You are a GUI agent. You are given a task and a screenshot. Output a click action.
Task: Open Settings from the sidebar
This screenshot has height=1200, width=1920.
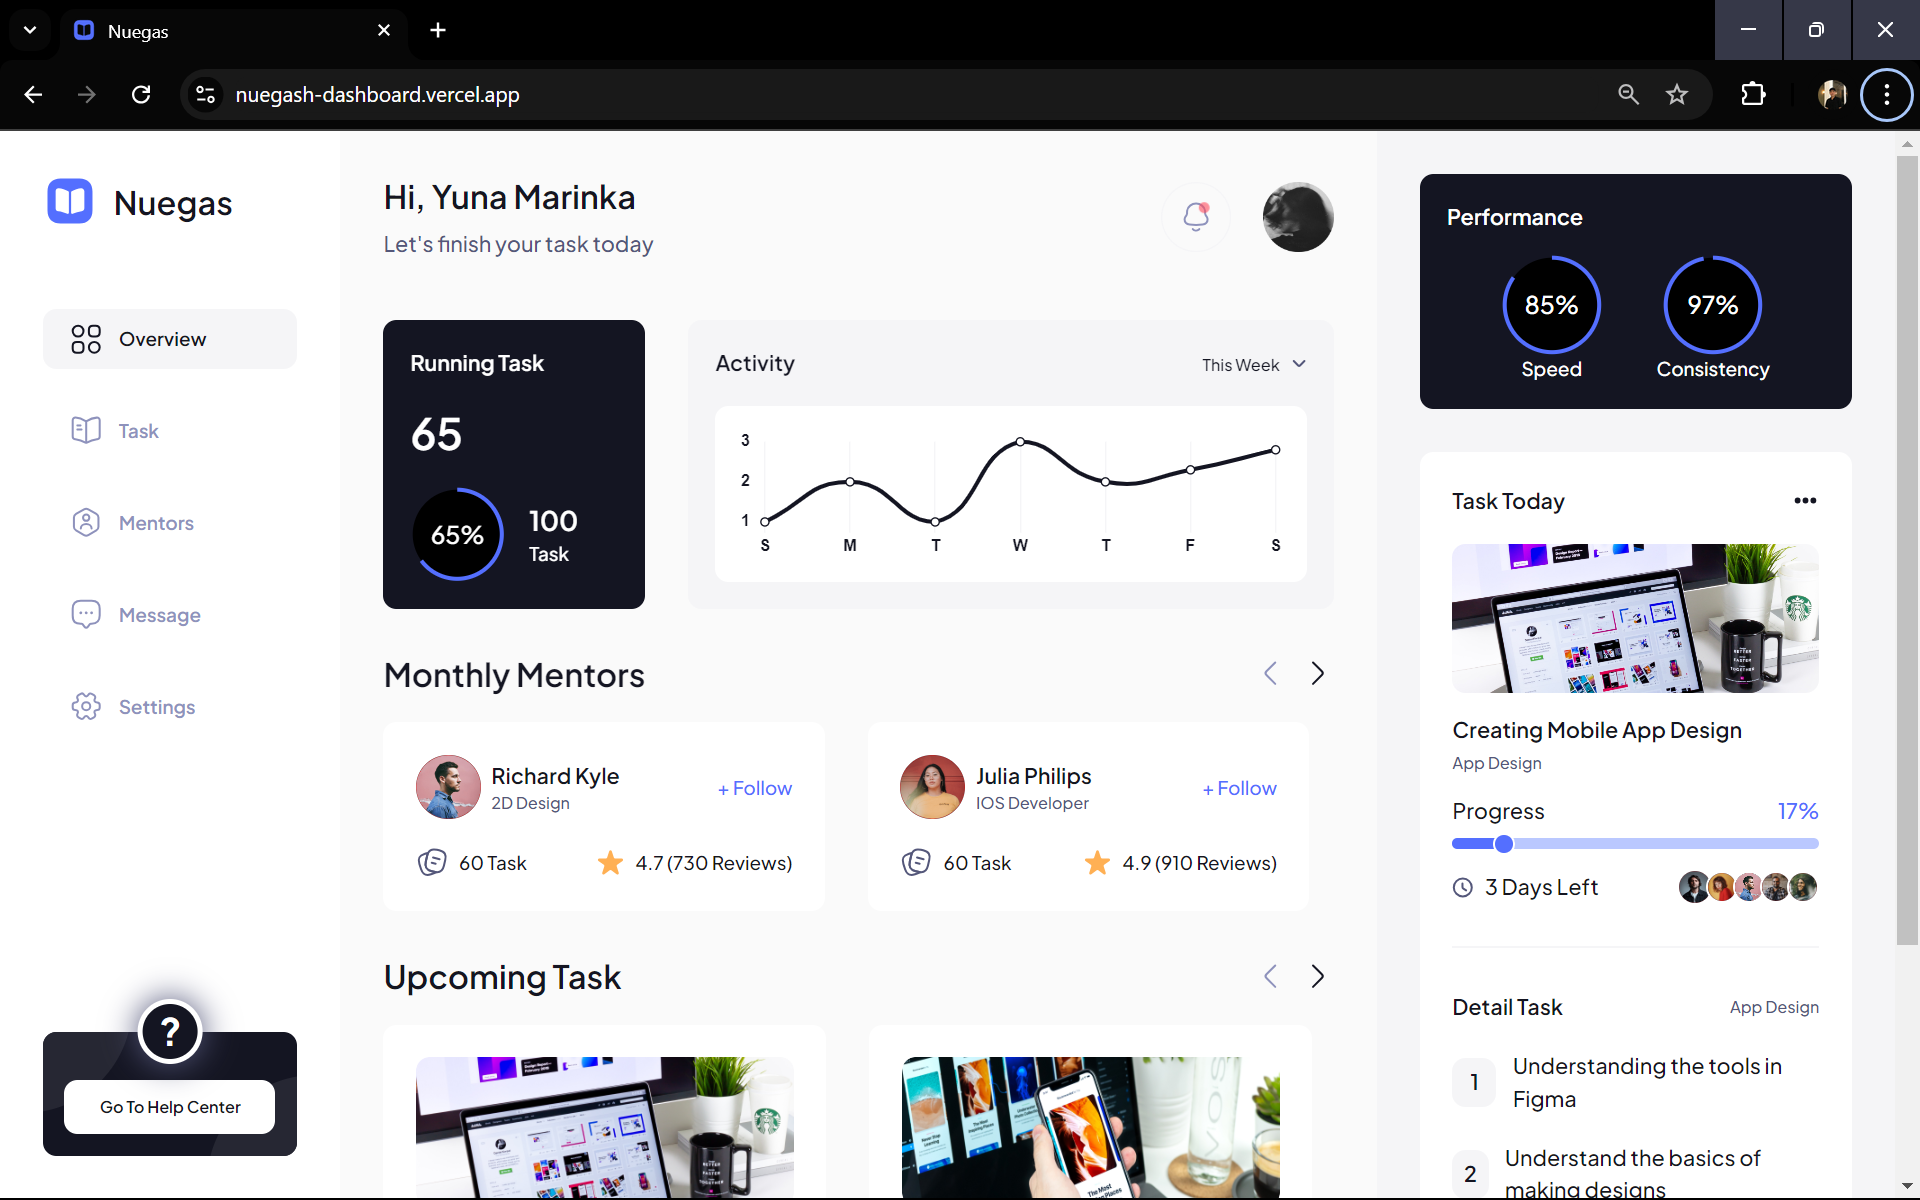(156, 707)
